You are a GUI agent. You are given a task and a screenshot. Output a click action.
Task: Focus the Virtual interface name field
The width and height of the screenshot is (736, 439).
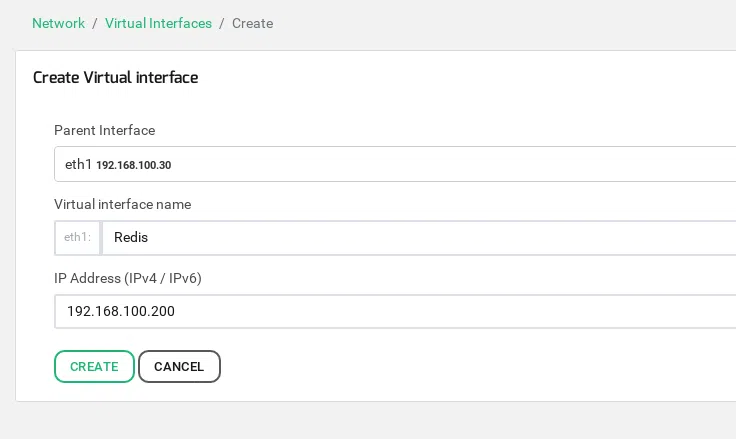pyautogui.click(x=420, y=238)
